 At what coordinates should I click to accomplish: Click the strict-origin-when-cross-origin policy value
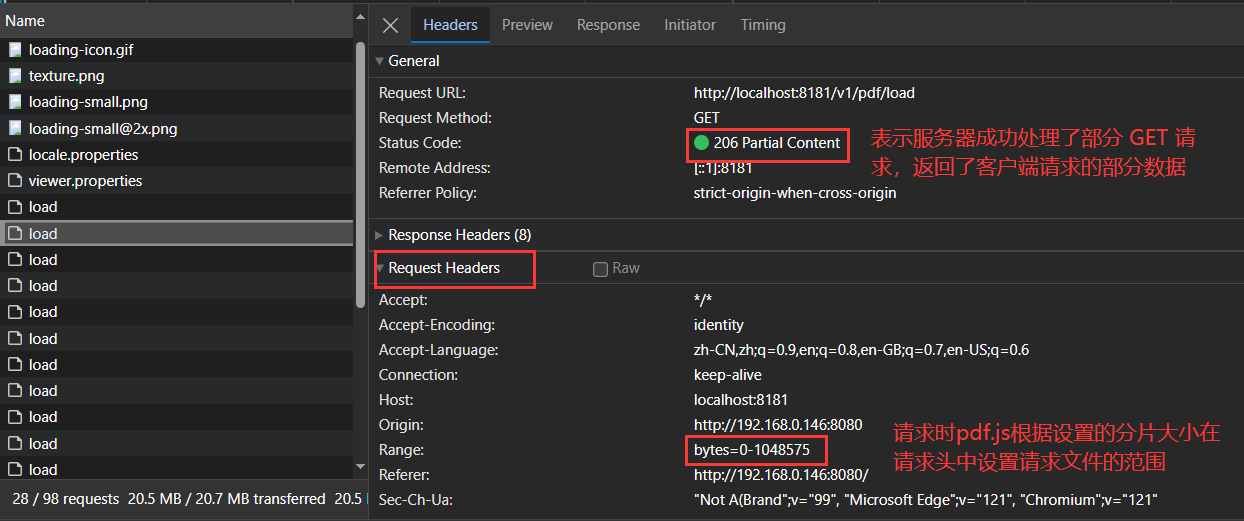(x=795, y=193)
